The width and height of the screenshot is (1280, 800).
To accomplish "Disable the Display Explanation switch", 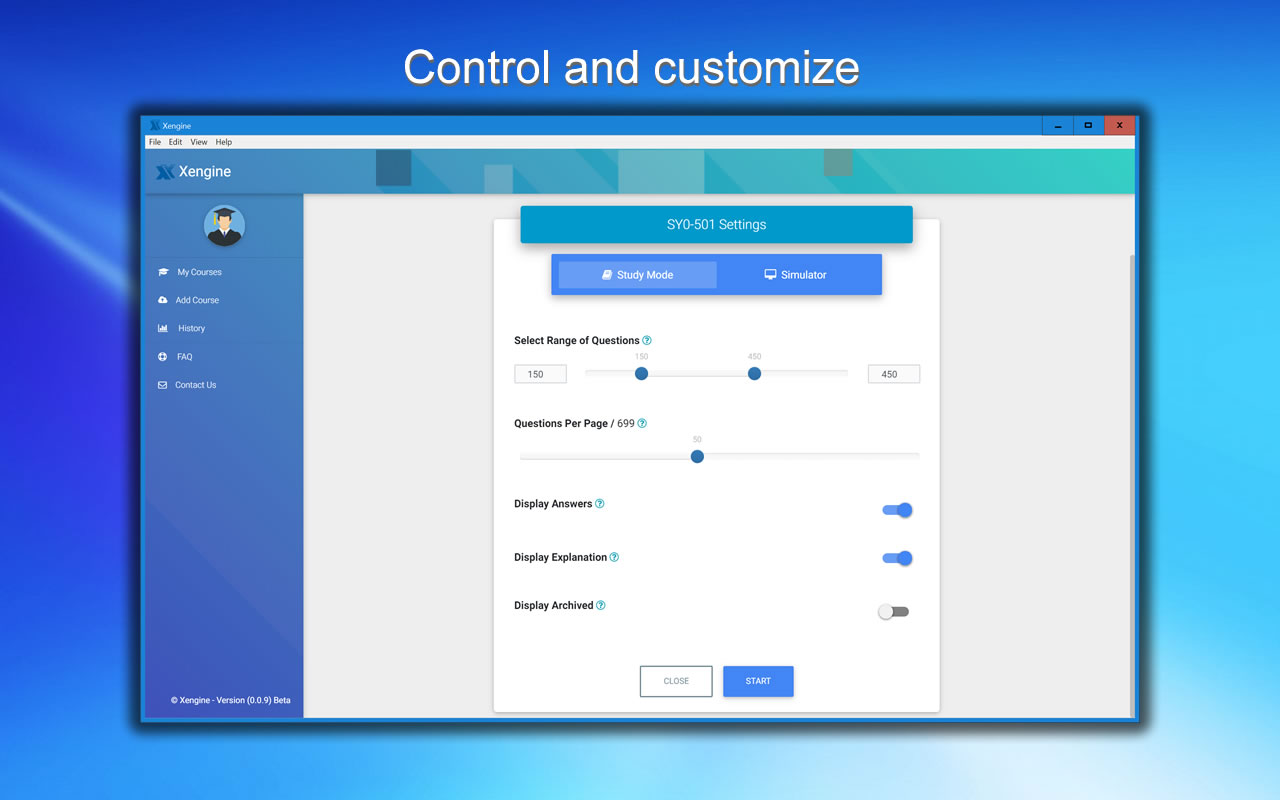I will click(x=897, y=558).
